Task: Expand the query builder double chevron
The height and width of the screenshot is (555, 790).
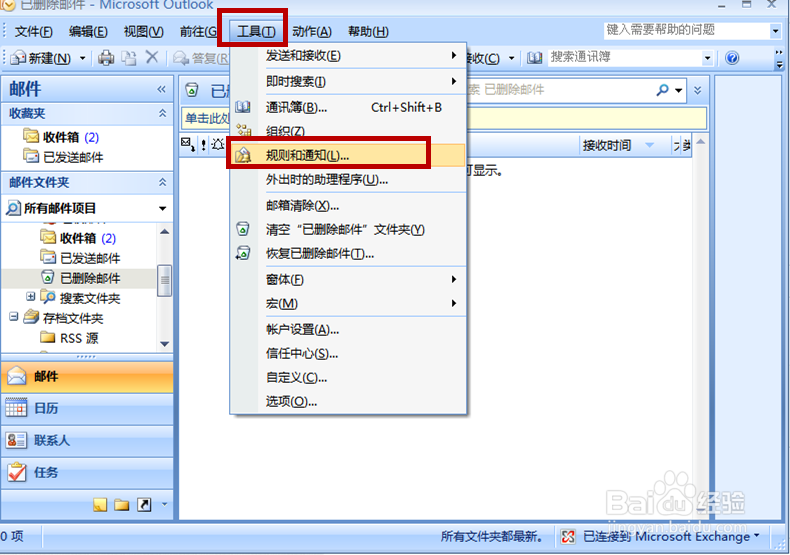Action: point(697,91)
